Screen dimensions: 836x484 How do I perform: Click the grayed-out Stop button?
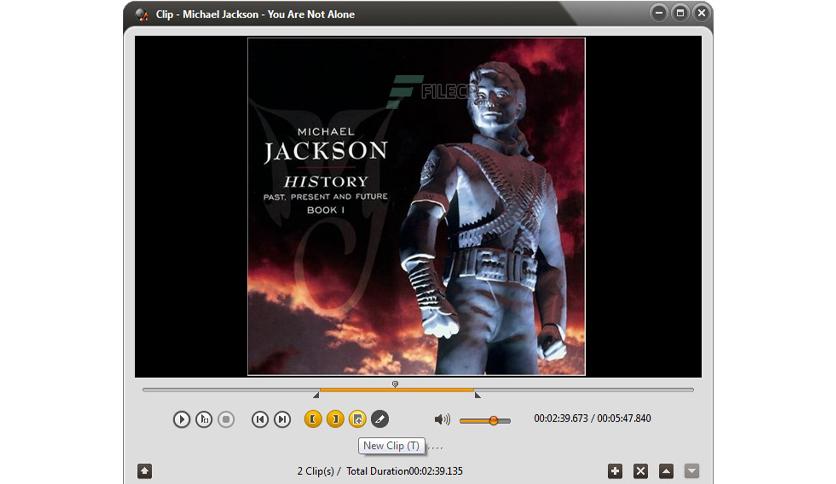(226, 420)
